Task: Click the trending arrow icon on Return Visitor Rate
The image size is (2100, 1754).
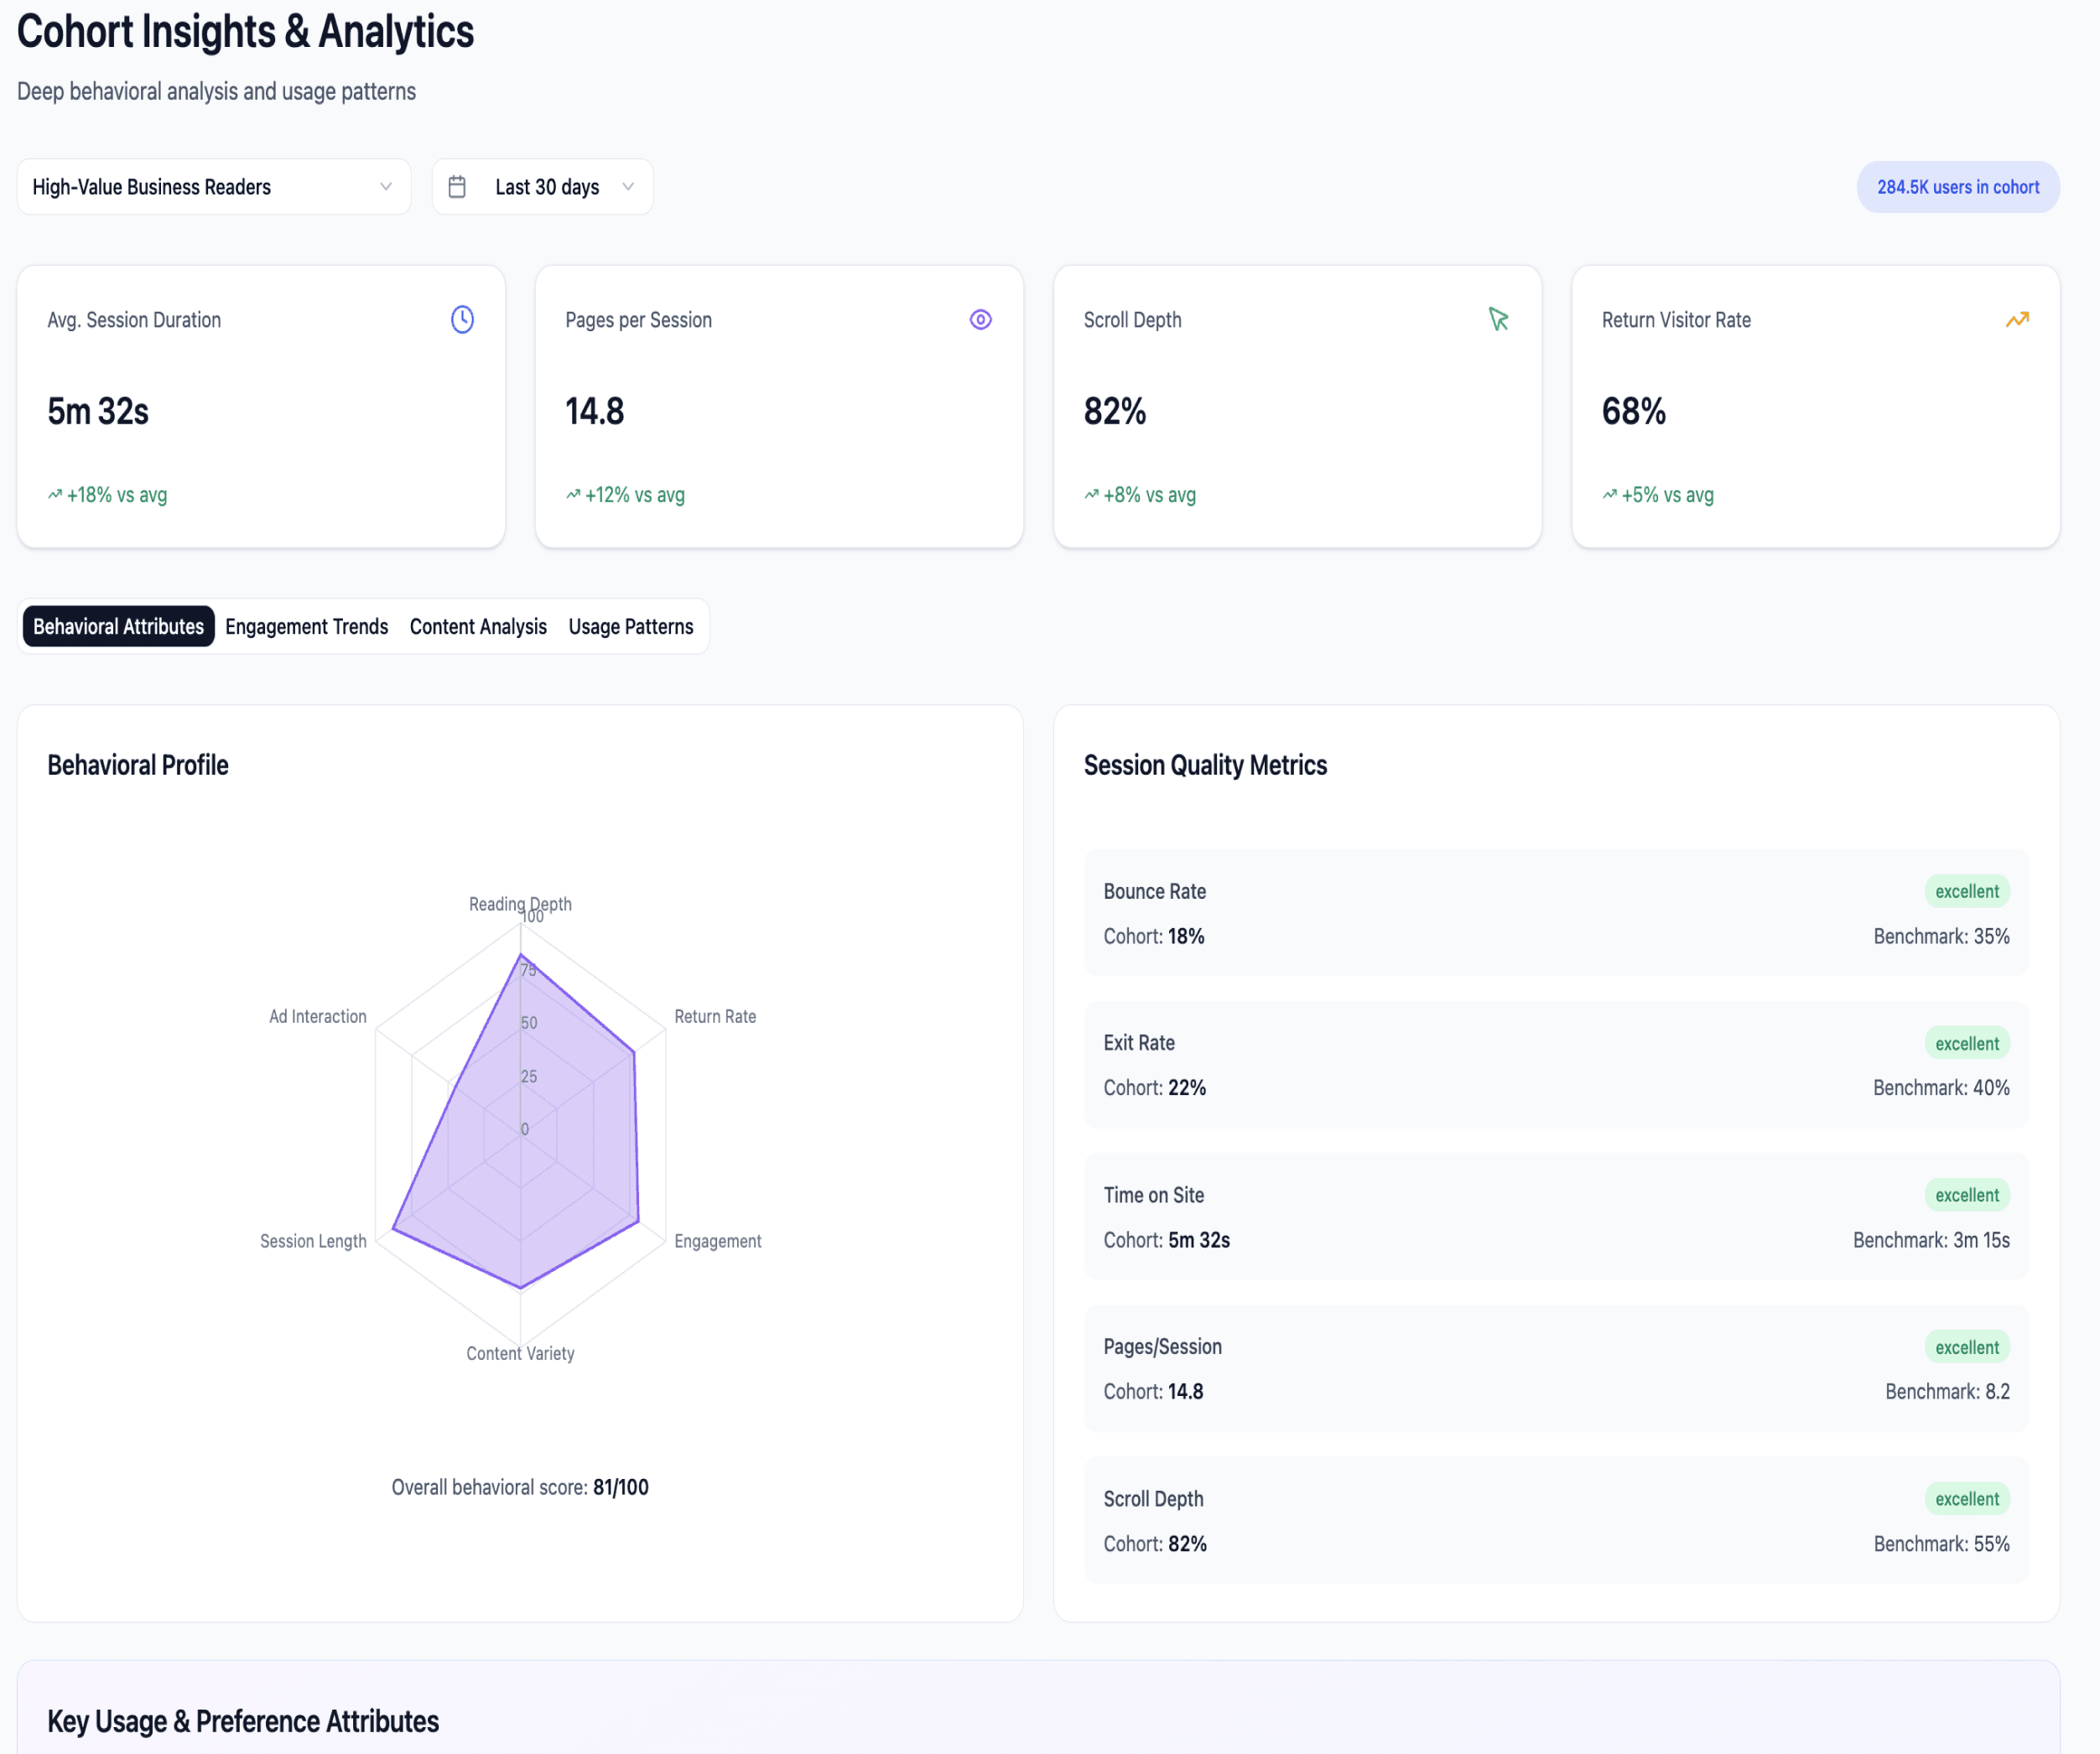Action: [x=2016, y=319]
